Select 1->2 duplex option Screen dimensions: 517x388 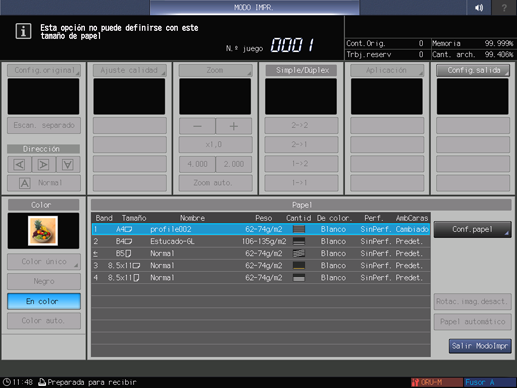click(301, 164)
